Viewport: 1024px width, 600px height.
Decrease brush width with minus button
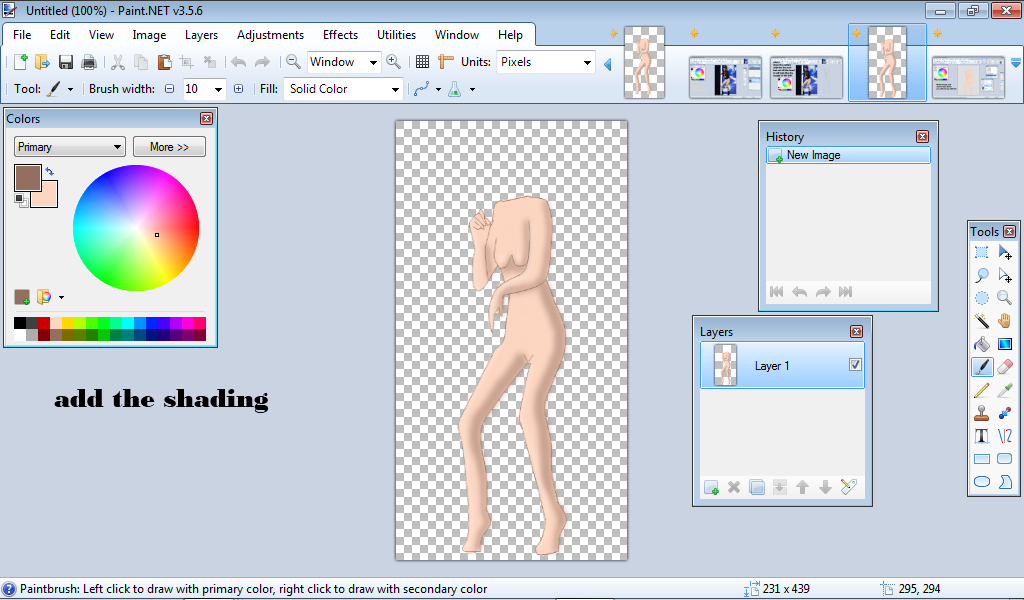click(x=170, y=89)
